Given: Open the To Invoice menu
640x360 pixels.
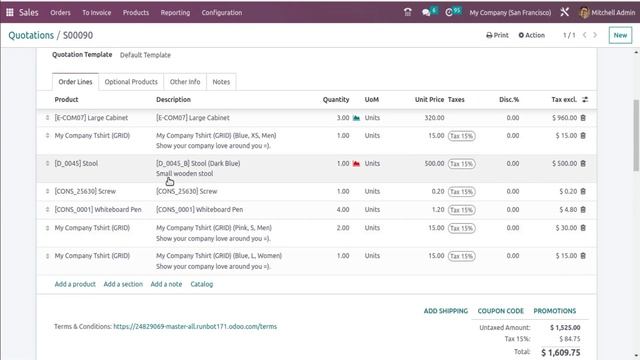Looking at the screenshot, I should pos(97,13).
